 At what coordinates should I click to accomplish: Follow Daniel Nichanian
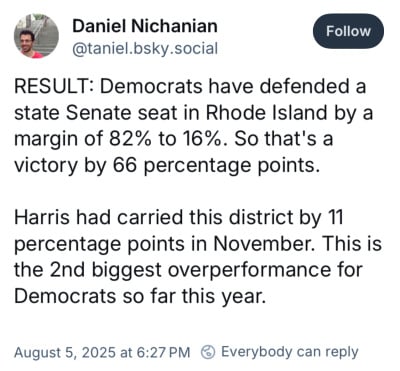click(x=348, y=31)
